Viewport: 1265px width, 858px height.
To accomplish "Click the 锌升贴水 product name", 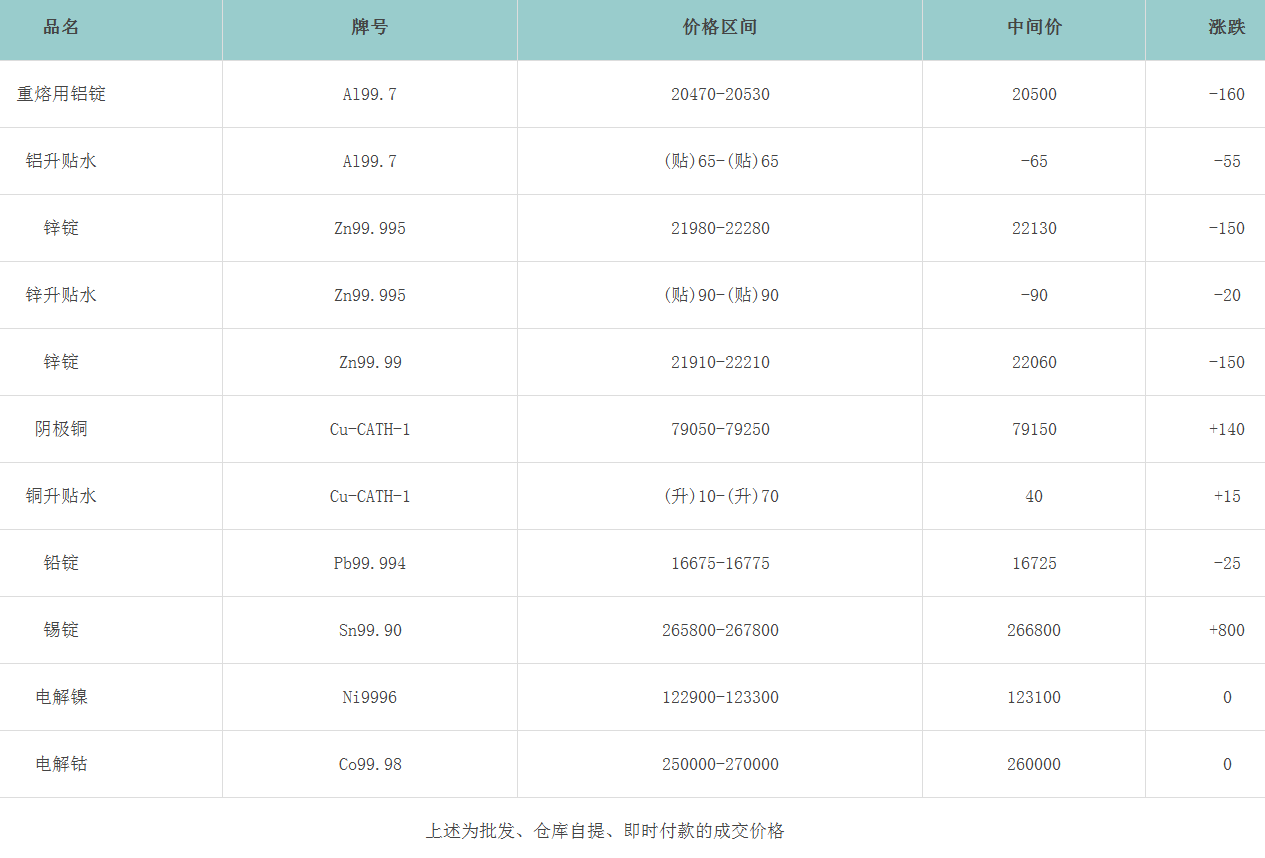I will (x=61, y=295).
